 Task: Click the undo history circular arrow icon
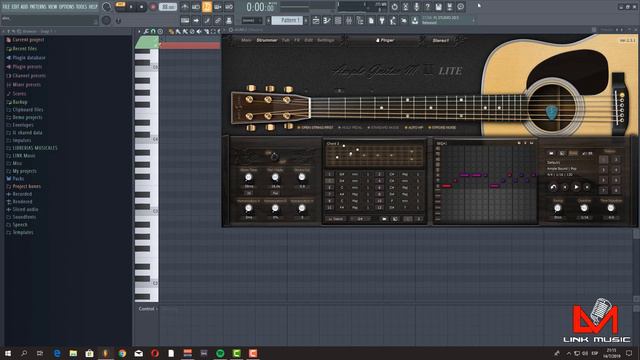click(x=394, y=7)
